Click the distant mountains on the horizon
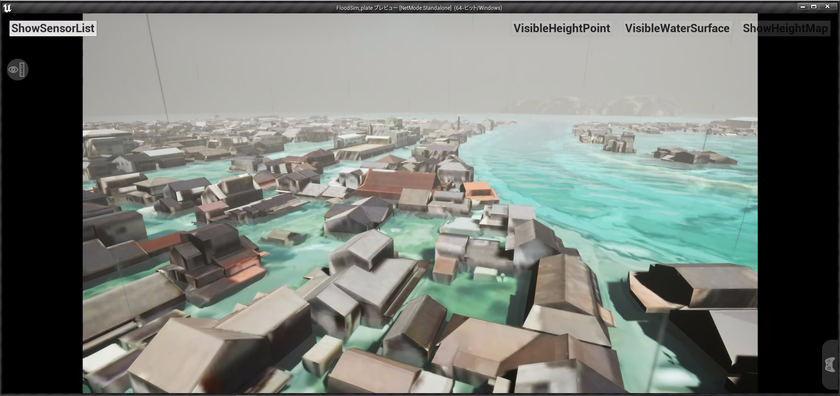840x396 pixels. (595, 105)
